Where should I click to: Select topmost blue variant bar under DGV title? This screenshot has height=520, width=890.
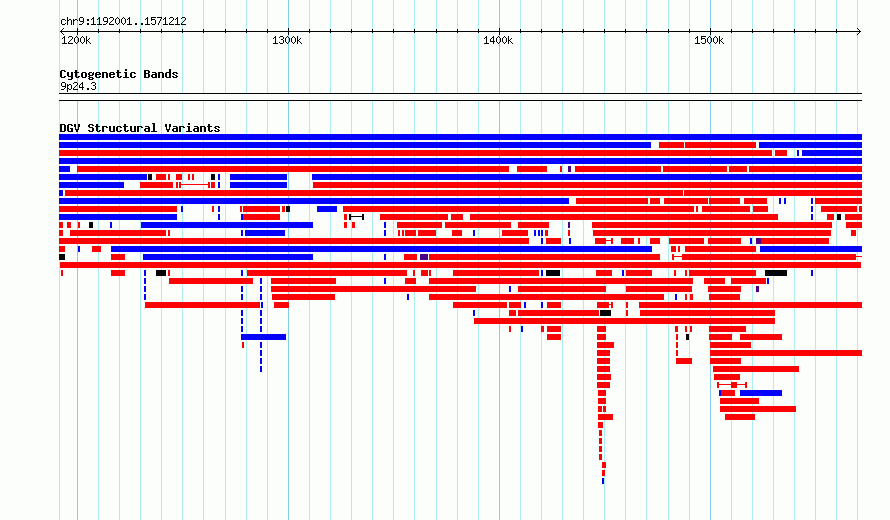click(x=460, y=137)
